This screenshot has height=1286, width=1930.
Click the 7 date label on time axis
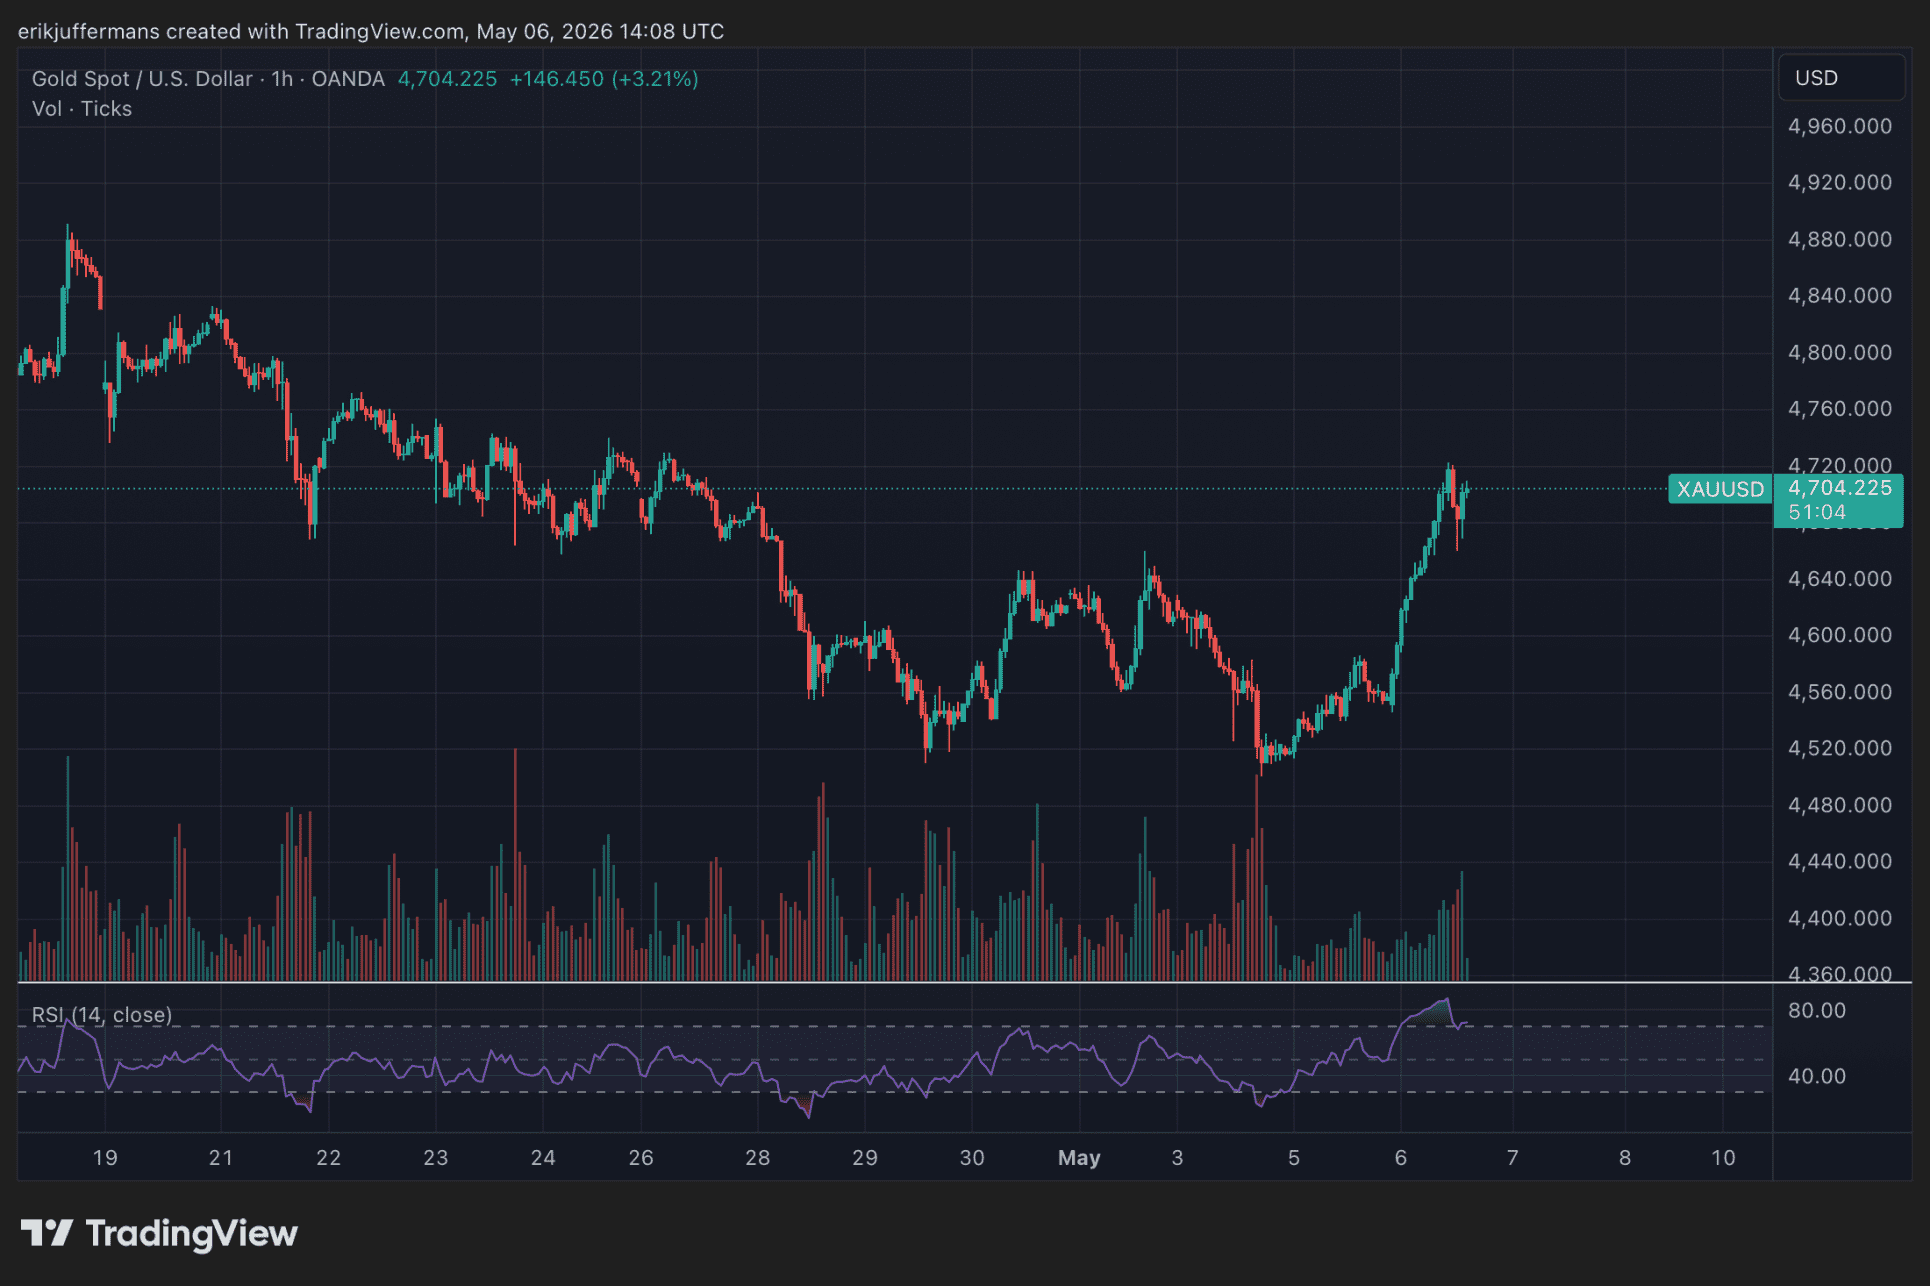tap(1513, 1158)
